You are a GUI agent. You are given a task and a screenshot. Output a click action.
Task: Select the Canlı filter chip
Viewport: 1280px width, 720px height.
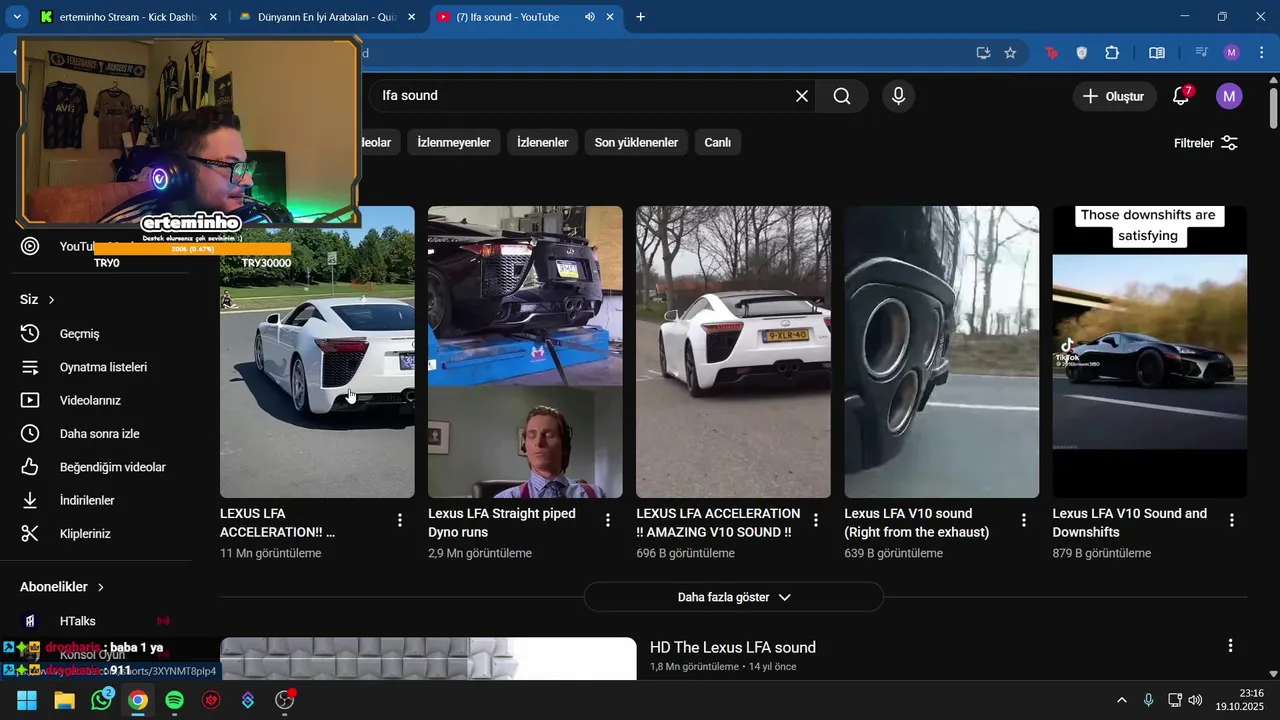pyautogui.click(x=718, y=142)
